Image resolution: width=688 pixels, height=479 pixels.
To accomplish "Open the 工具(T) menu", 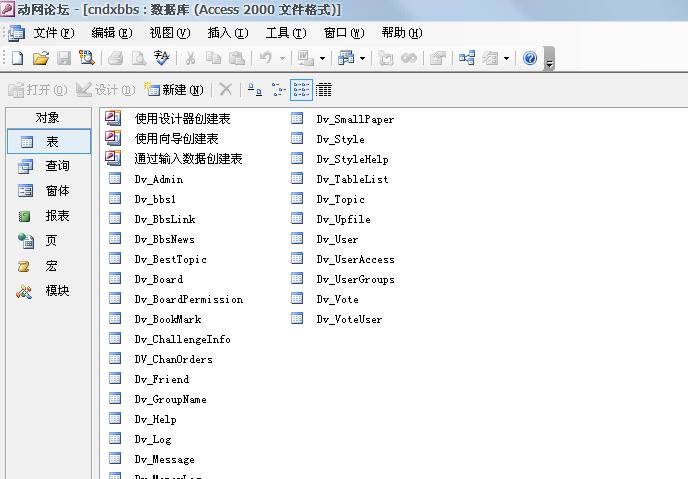I will pyautogui.click(x=286, y=33).
